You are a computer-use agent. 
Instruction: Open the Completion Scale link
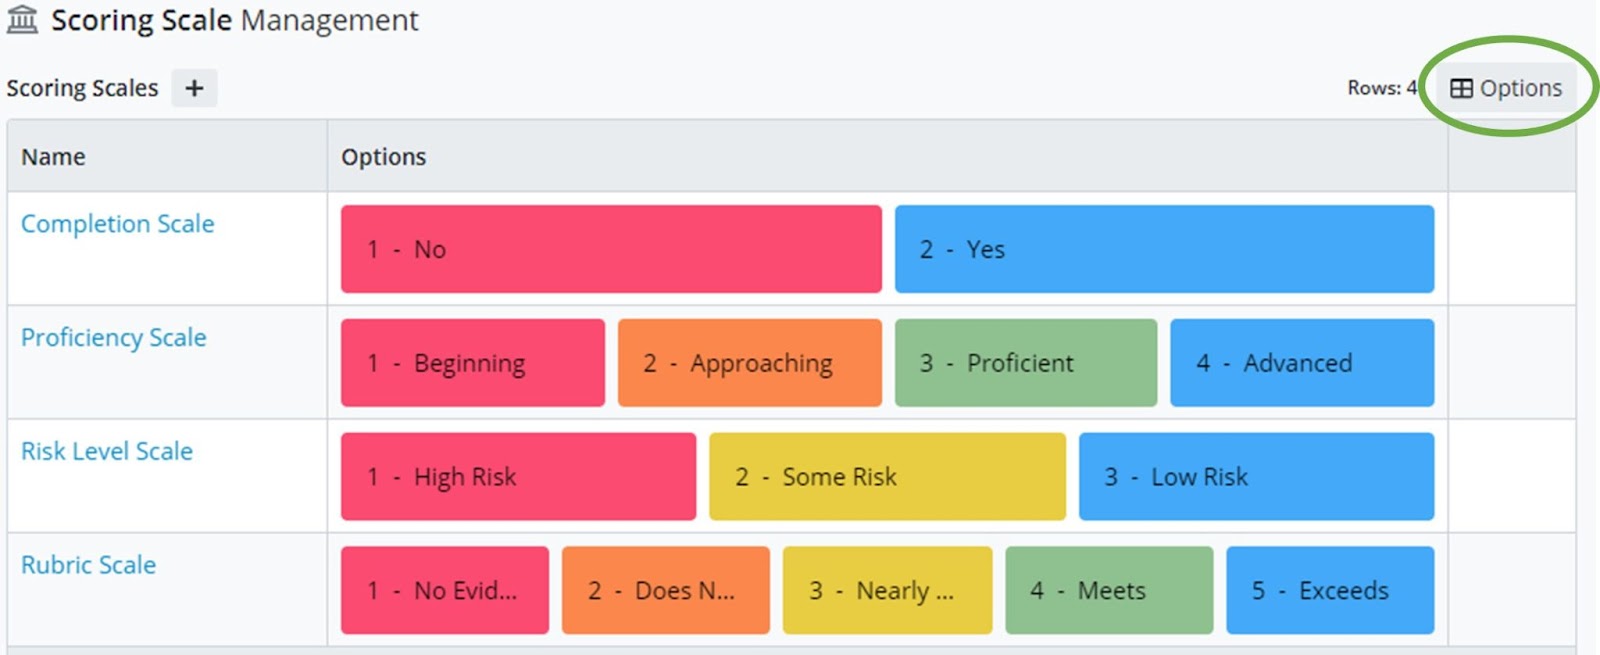coord(118,224)
